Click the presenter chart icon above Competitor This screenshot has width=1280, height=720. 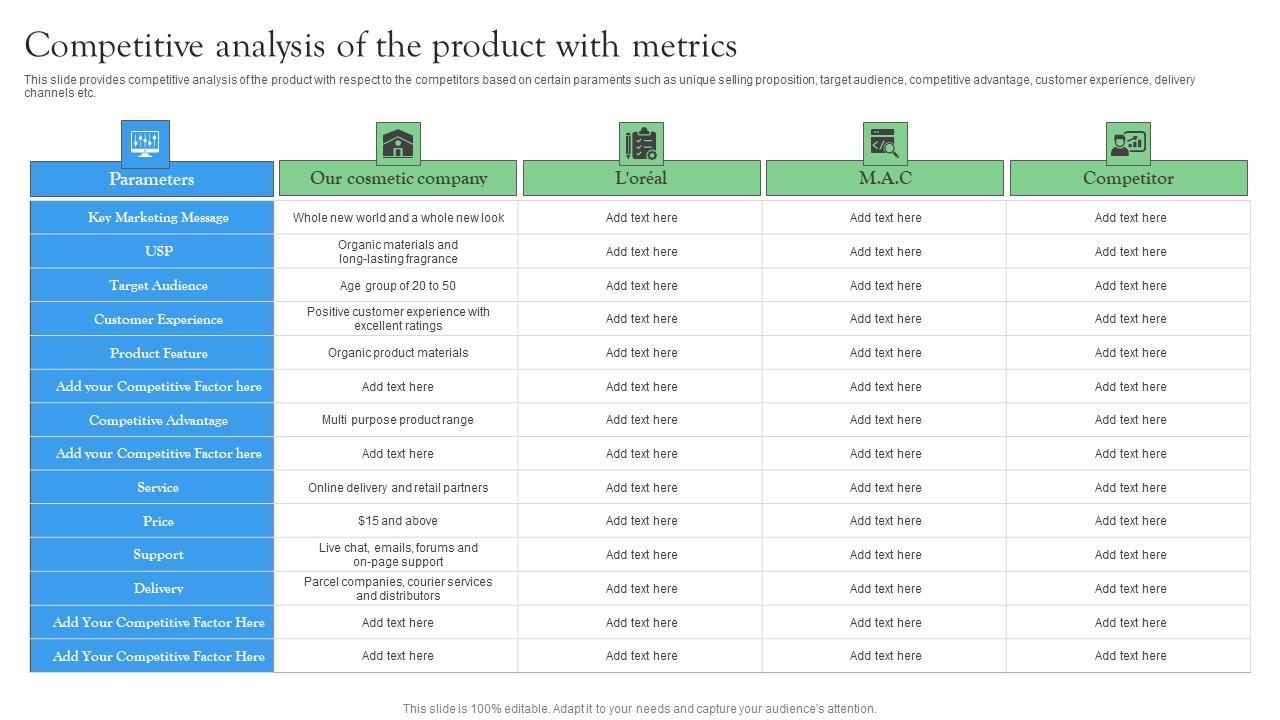click(x=1128, y=144)
